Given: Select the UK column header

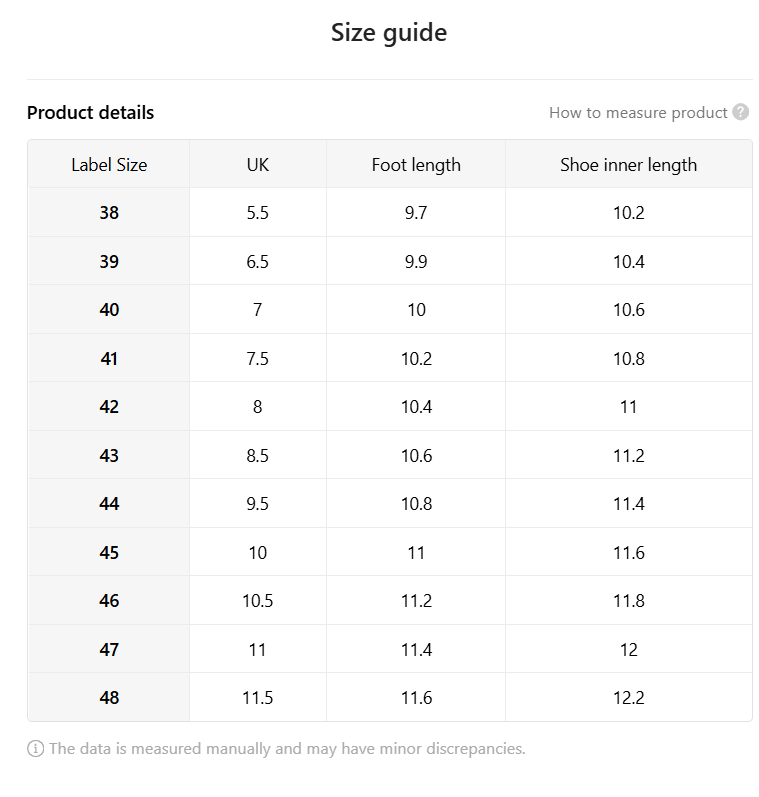Looking at the screenshot, I should pyautogui.click(x=258, y=165).
